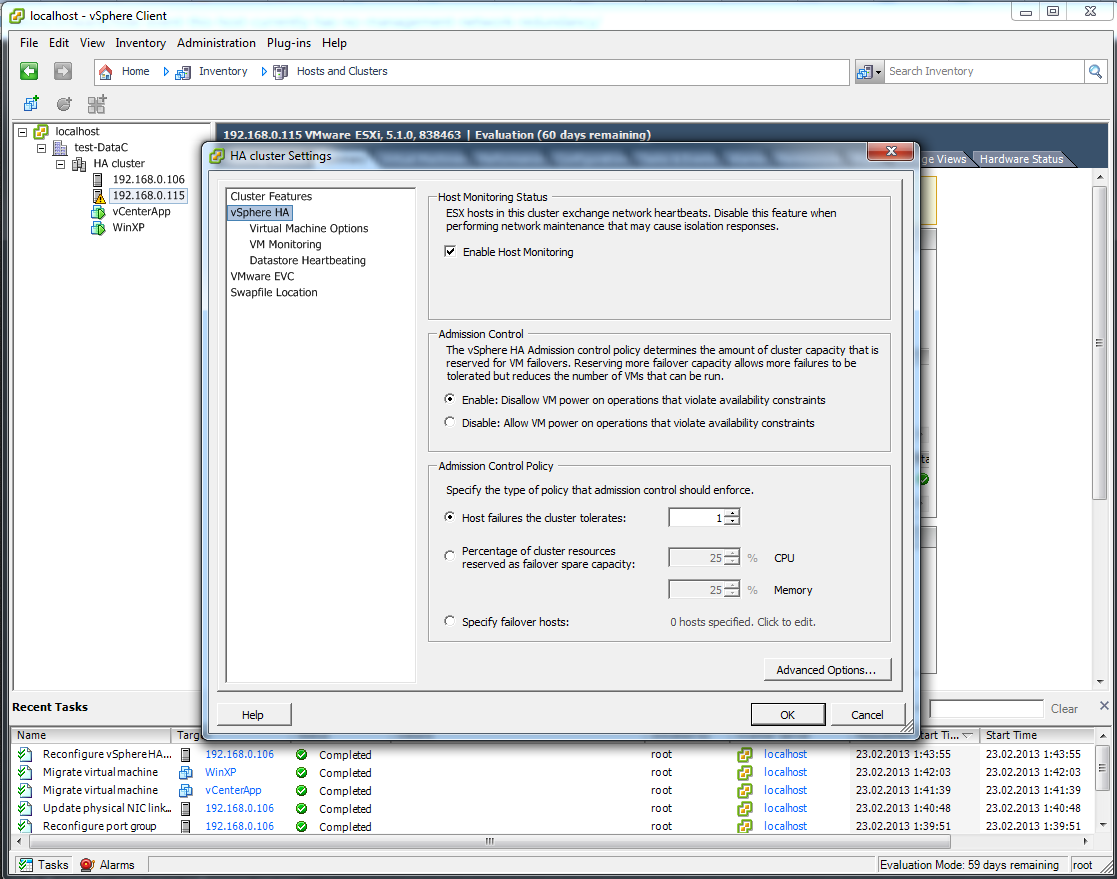Increase host failures tolerated spinner
The width and height of the screenshot is (1117, 879).
(732, 513)
